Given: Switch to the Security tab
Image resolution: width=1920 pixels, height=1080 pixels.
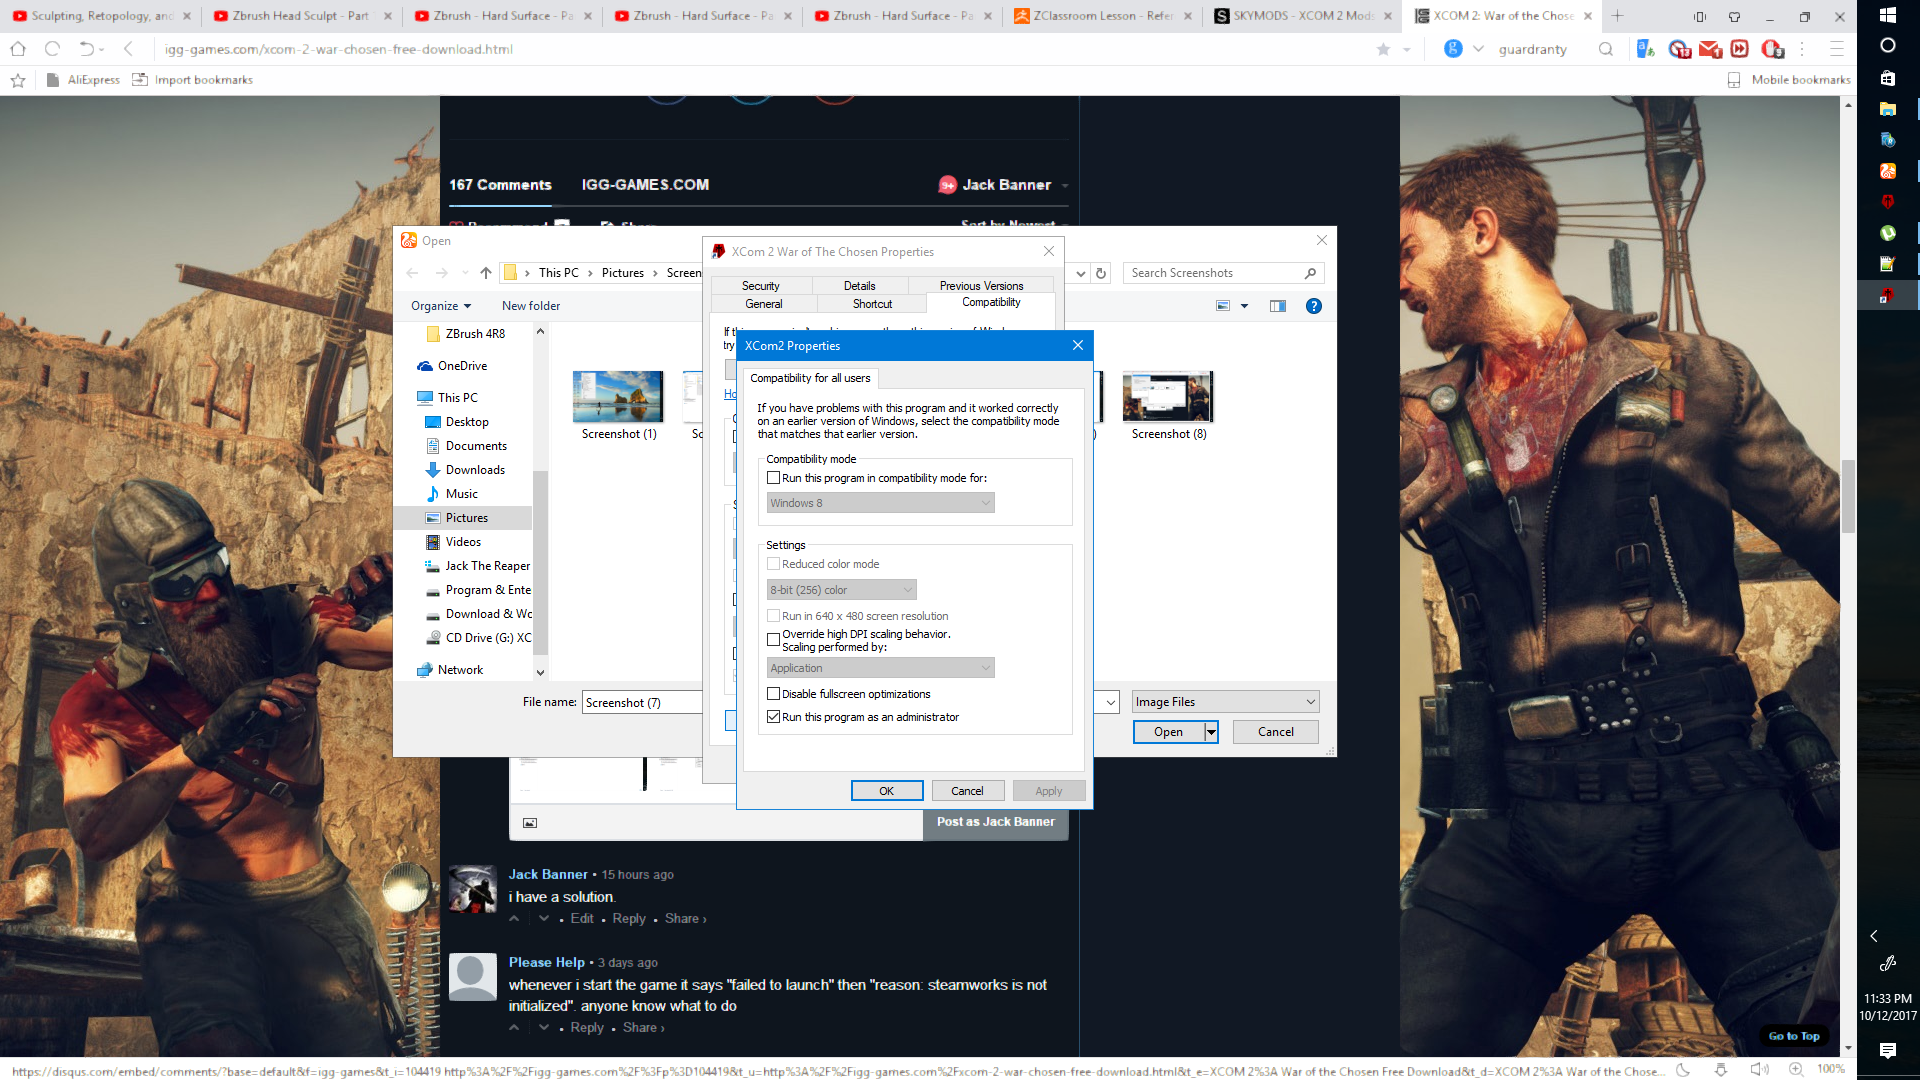Looking at the screenshot, I should (x=760, y=286).
